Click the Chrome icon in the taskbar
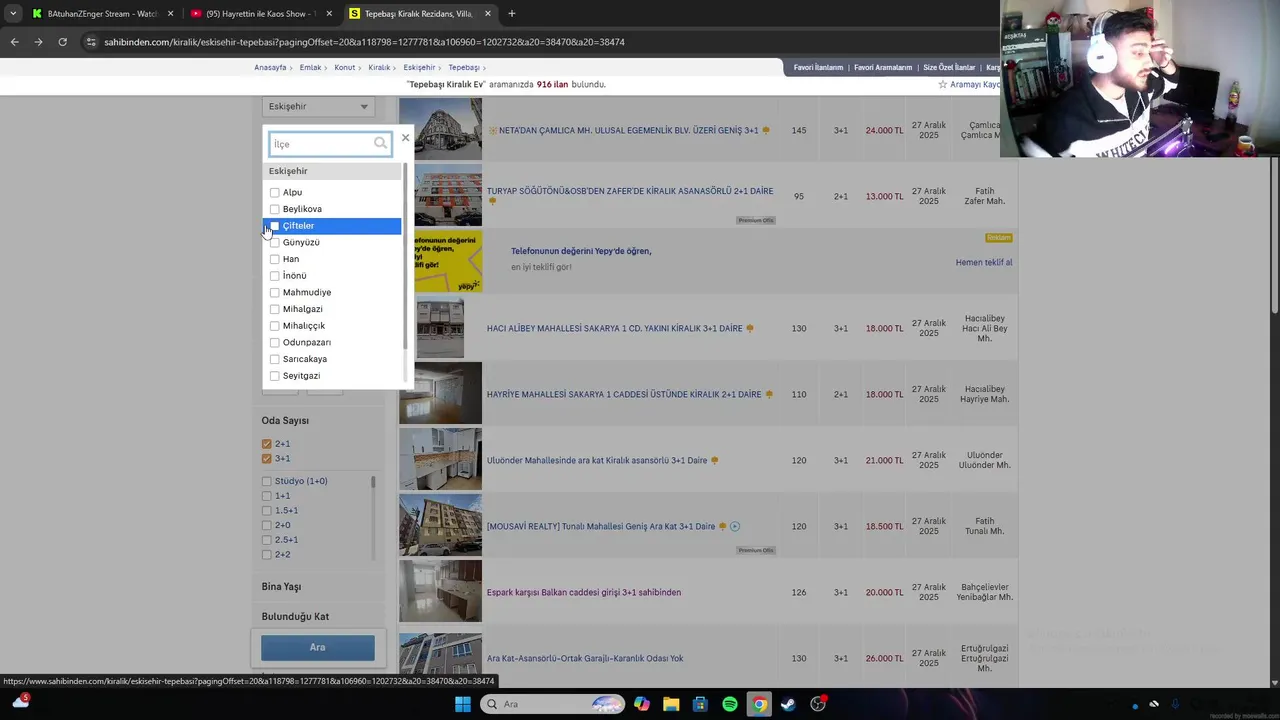Viewport: 1280px width, 720px height. pyautogui.click(x=759, y=704)
